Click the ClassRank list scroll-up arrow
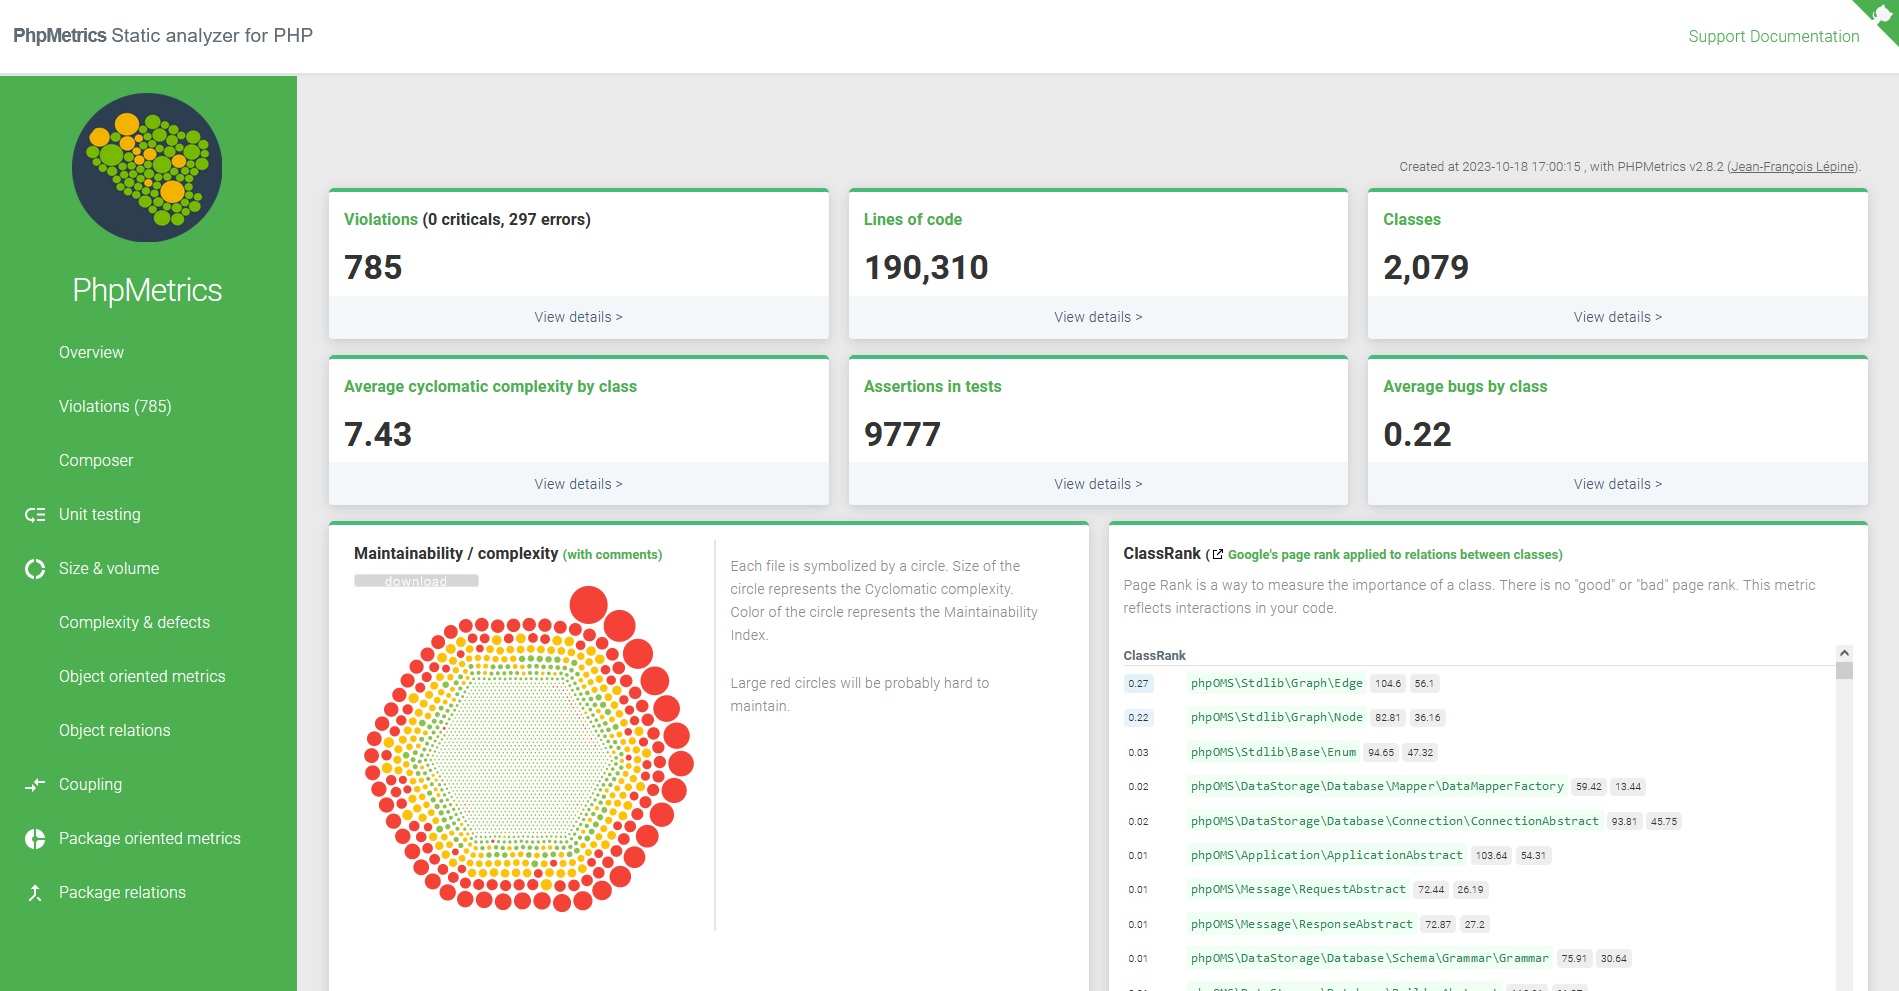1899x991 pixels. (x=1844, y=653)
